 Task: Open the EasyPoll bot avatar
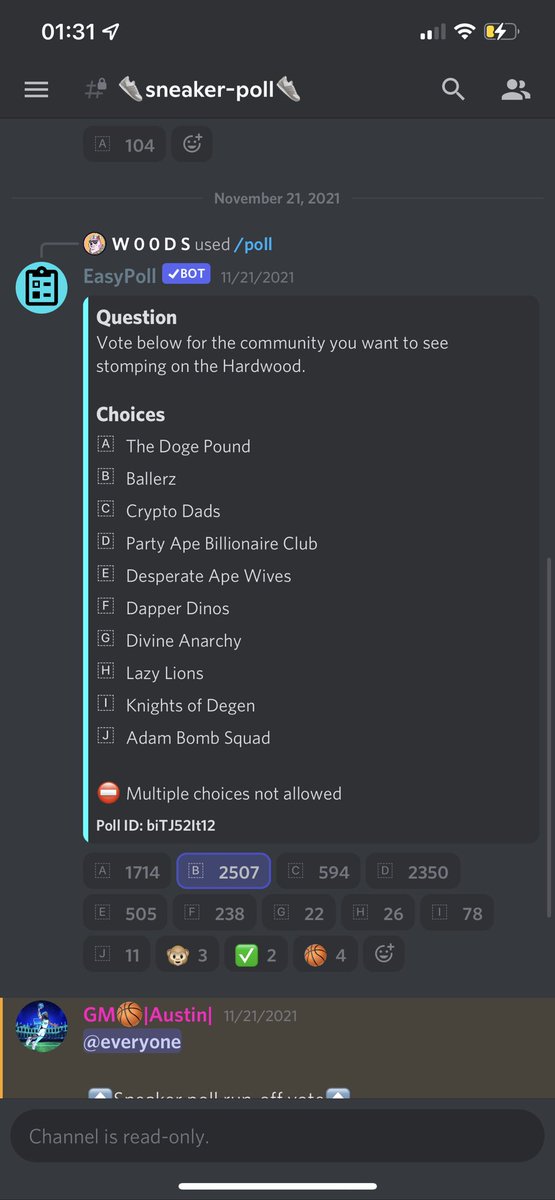41,286
